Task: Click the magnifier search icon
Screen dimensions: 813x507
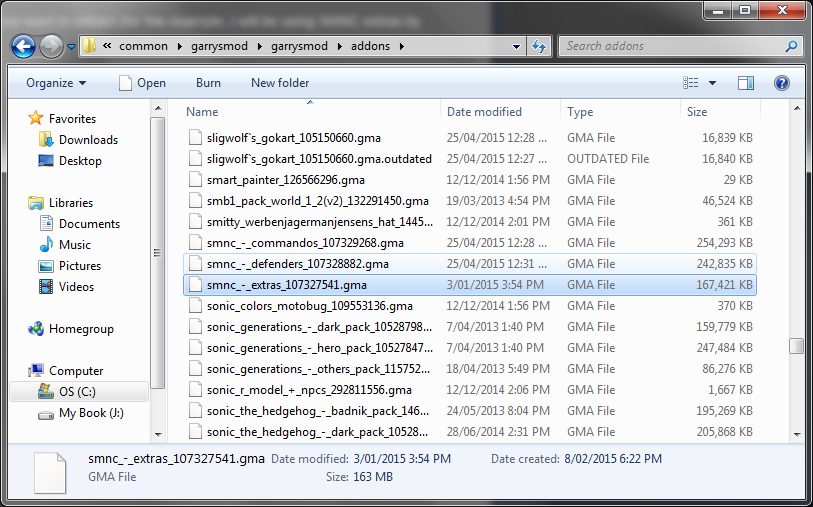Action: coord(791,46)
